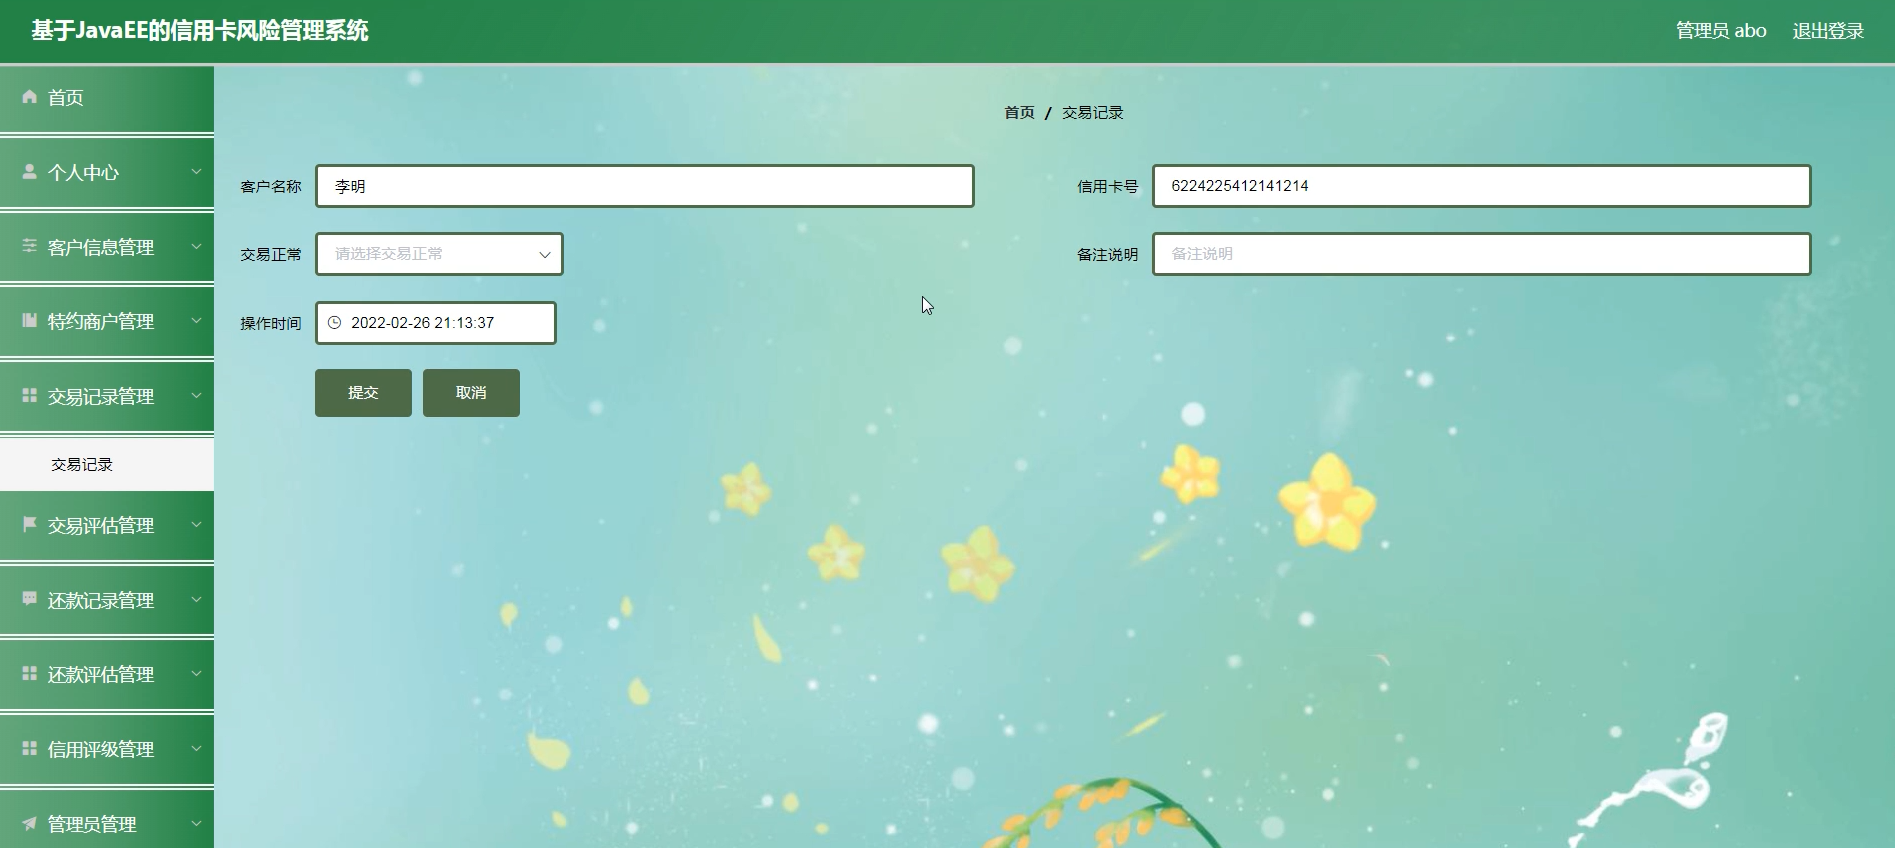Expand the 还款记录管理 chevron
The height and width of the screenshot is (848, 1895).
[x=196, y=599]
